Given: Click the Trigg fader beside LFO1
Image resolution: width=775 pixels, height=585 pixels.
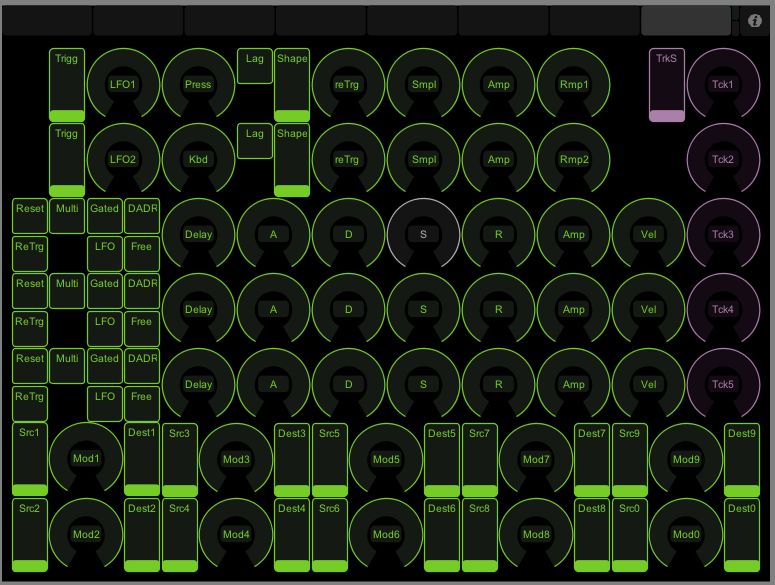Looking at the screenshot, I should tap(67, 85).
